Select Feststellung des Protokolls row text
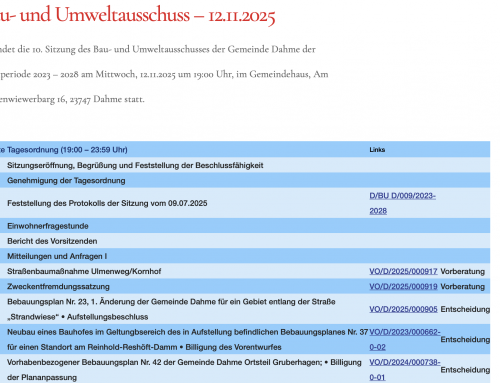 tap(107, 203)
